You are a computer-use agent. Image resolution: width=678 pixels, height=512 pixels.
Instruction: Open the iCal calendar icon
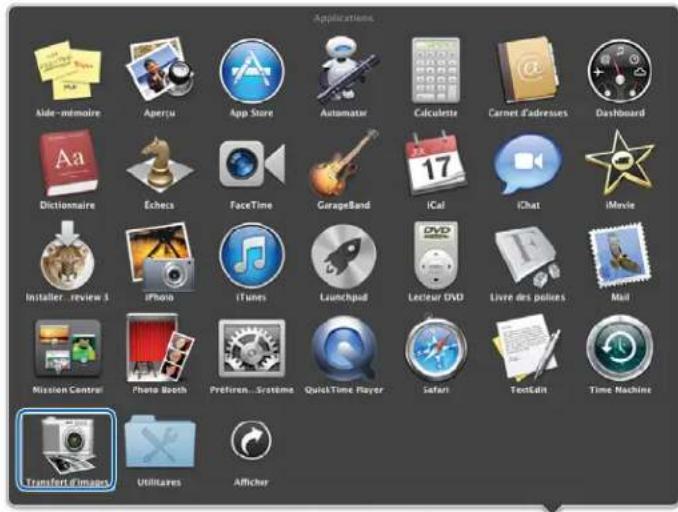(436, 163)
